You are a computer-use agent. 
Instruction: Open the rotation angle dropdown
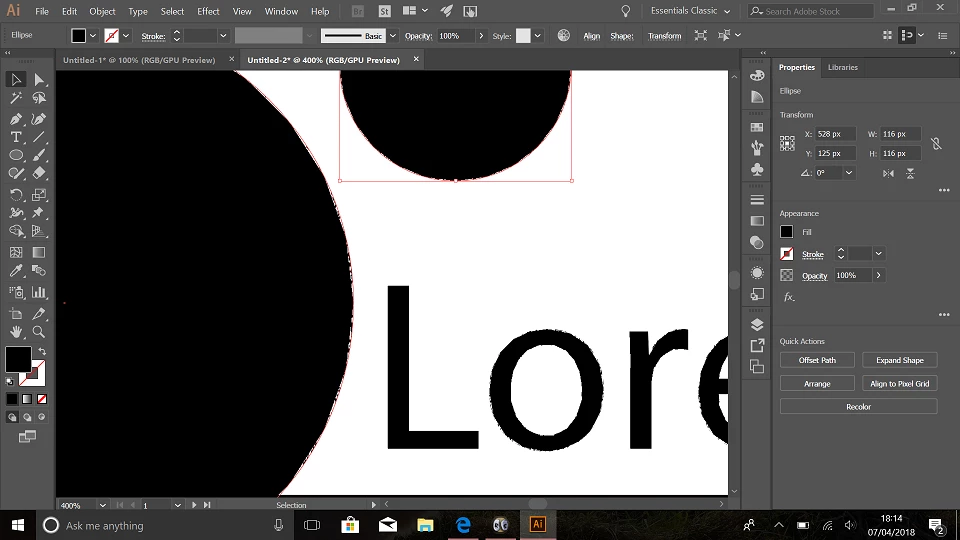[x=849, y=173]
